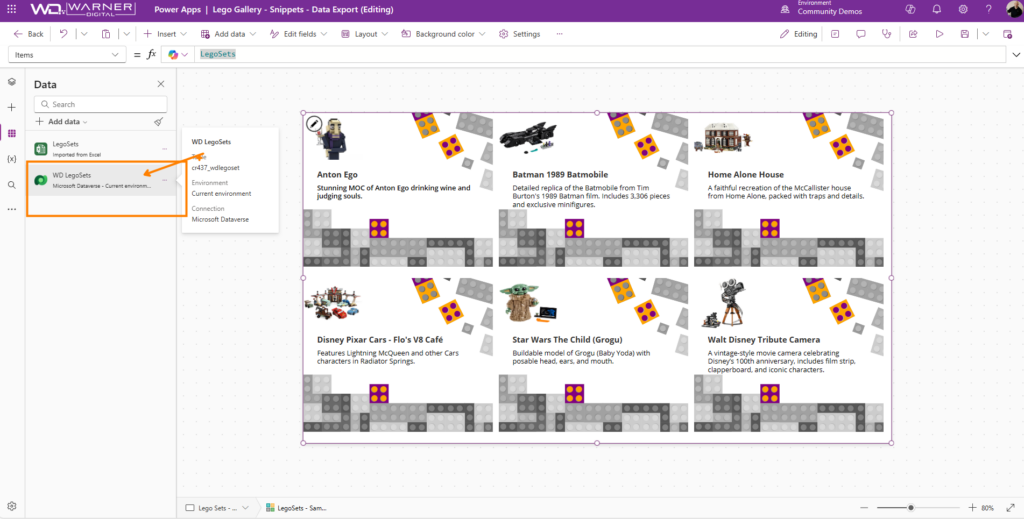Click into the LegoSets formula bar
Viewport: 1024px width, 519px height.
coord(599,55)
